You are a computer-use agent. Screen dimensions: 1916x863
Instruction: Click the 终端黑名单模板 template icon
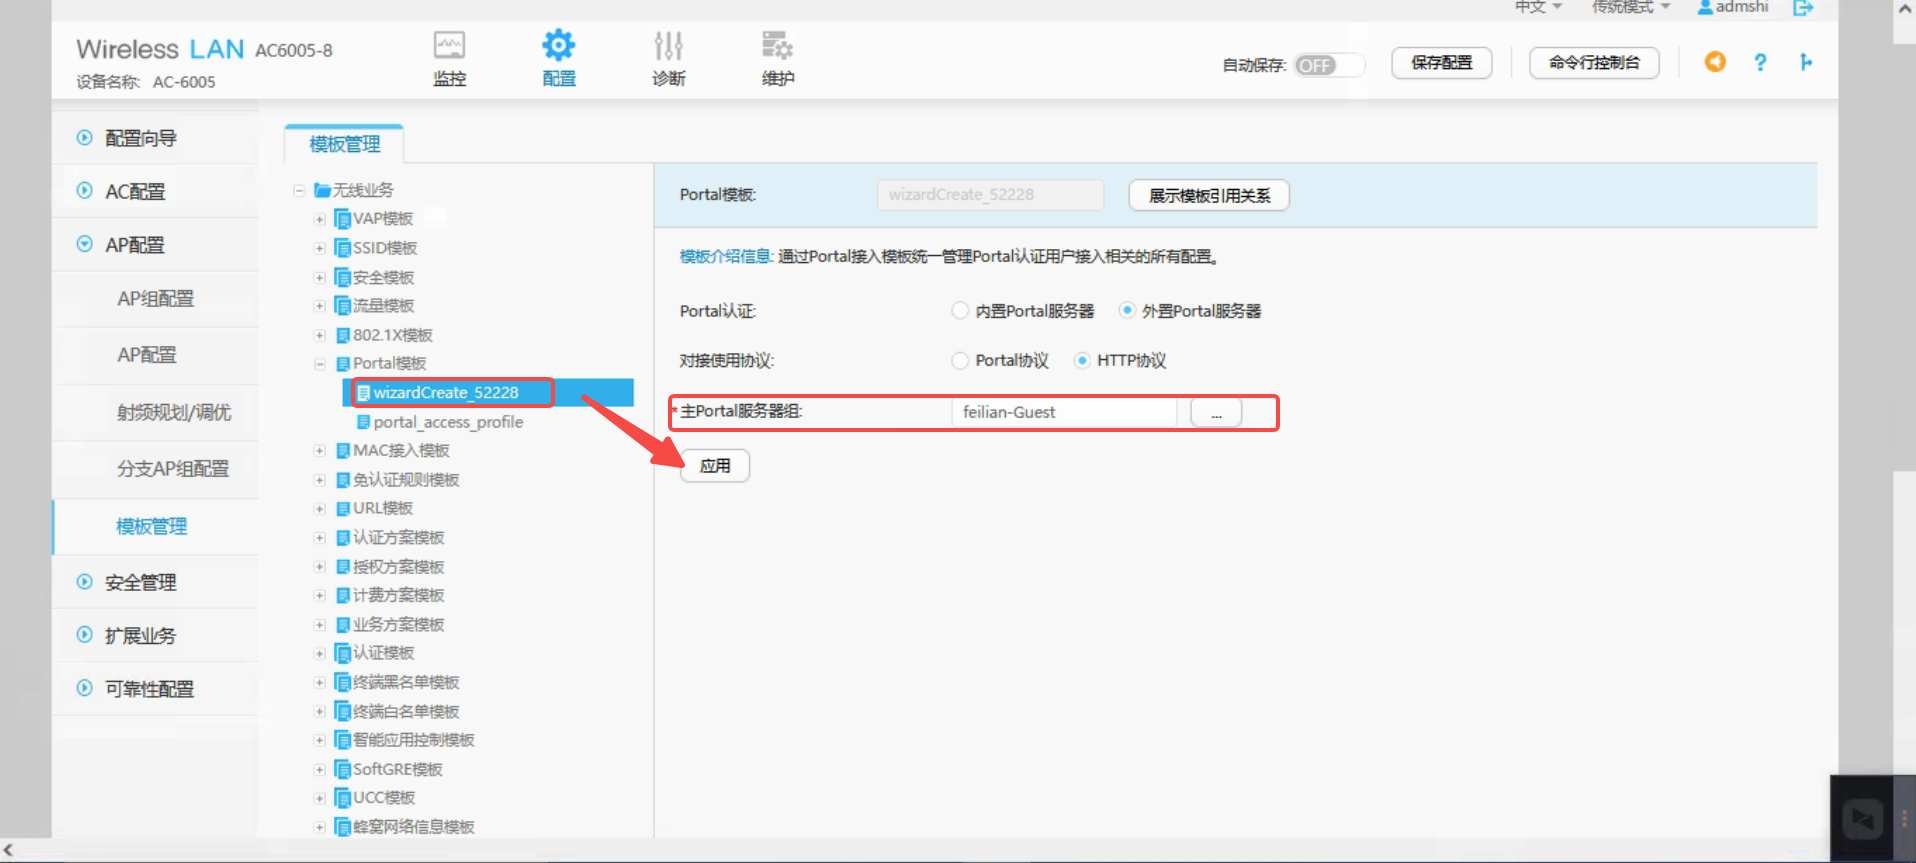[342, 682]
